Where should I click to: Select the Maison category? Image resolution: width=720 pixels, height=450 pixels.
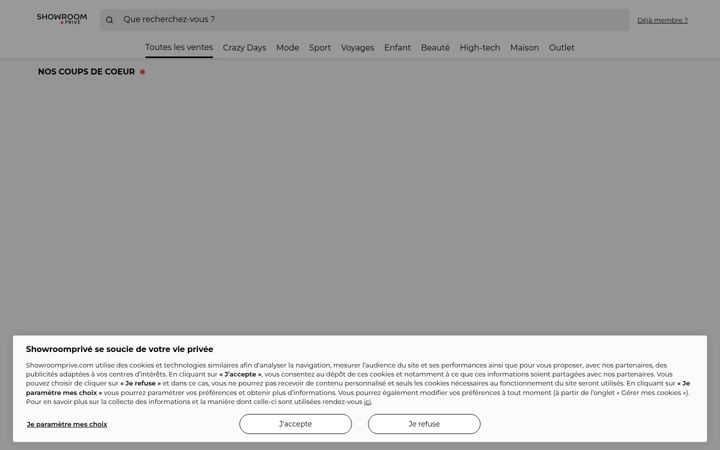tap(524, 48)
